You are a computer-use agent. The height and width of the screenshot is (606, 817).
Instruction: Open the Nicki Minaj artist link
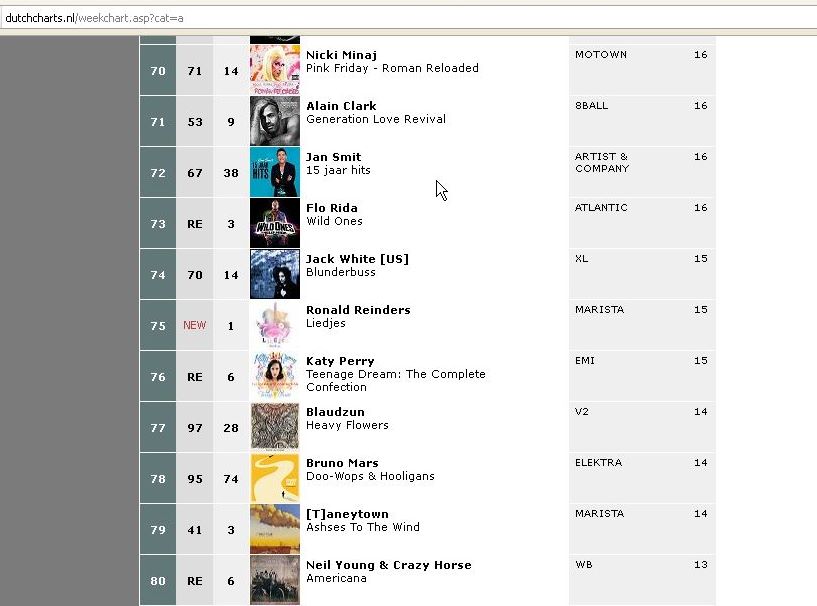tap(341, 55)
